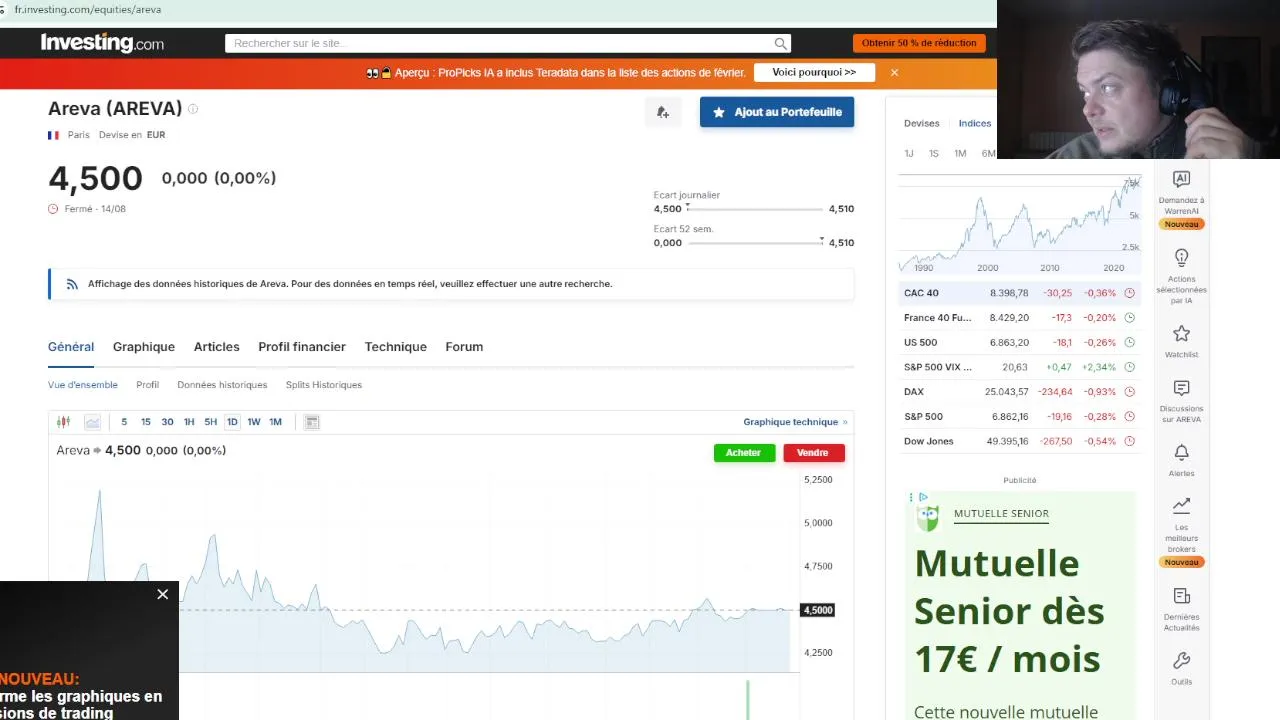Click clock icon in S&P 500 VIX row
The image size is (1280, 720).
(x=1129, y=367)
